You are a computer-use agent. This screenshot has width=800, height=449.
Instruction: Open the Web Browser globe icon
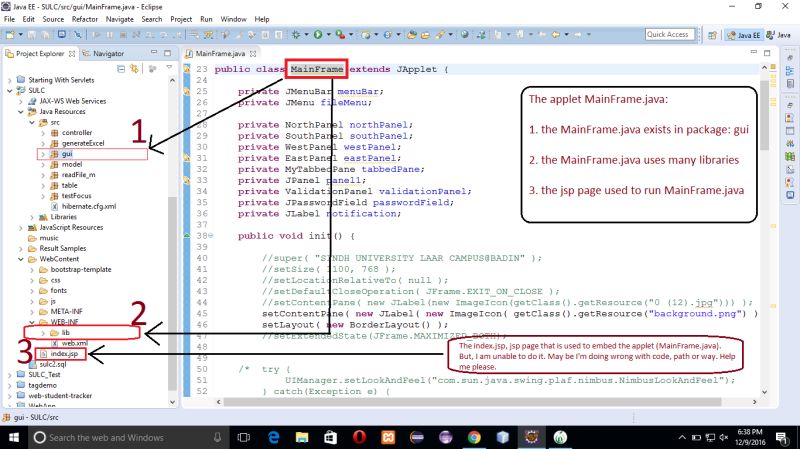(464, 35)
